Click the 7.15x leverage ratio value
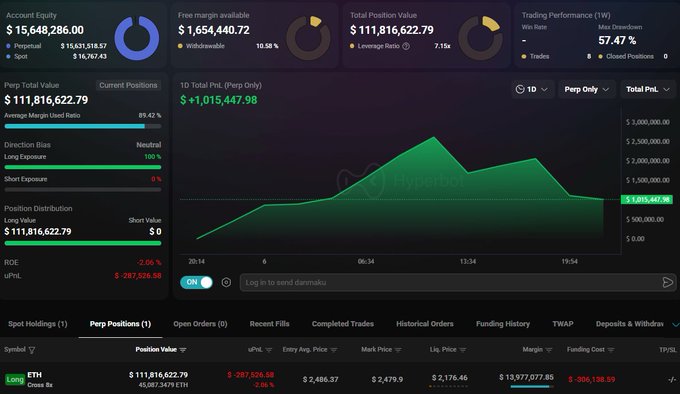Image resolution: width=680 pixels, height=394 pixels. click(442, 46)
